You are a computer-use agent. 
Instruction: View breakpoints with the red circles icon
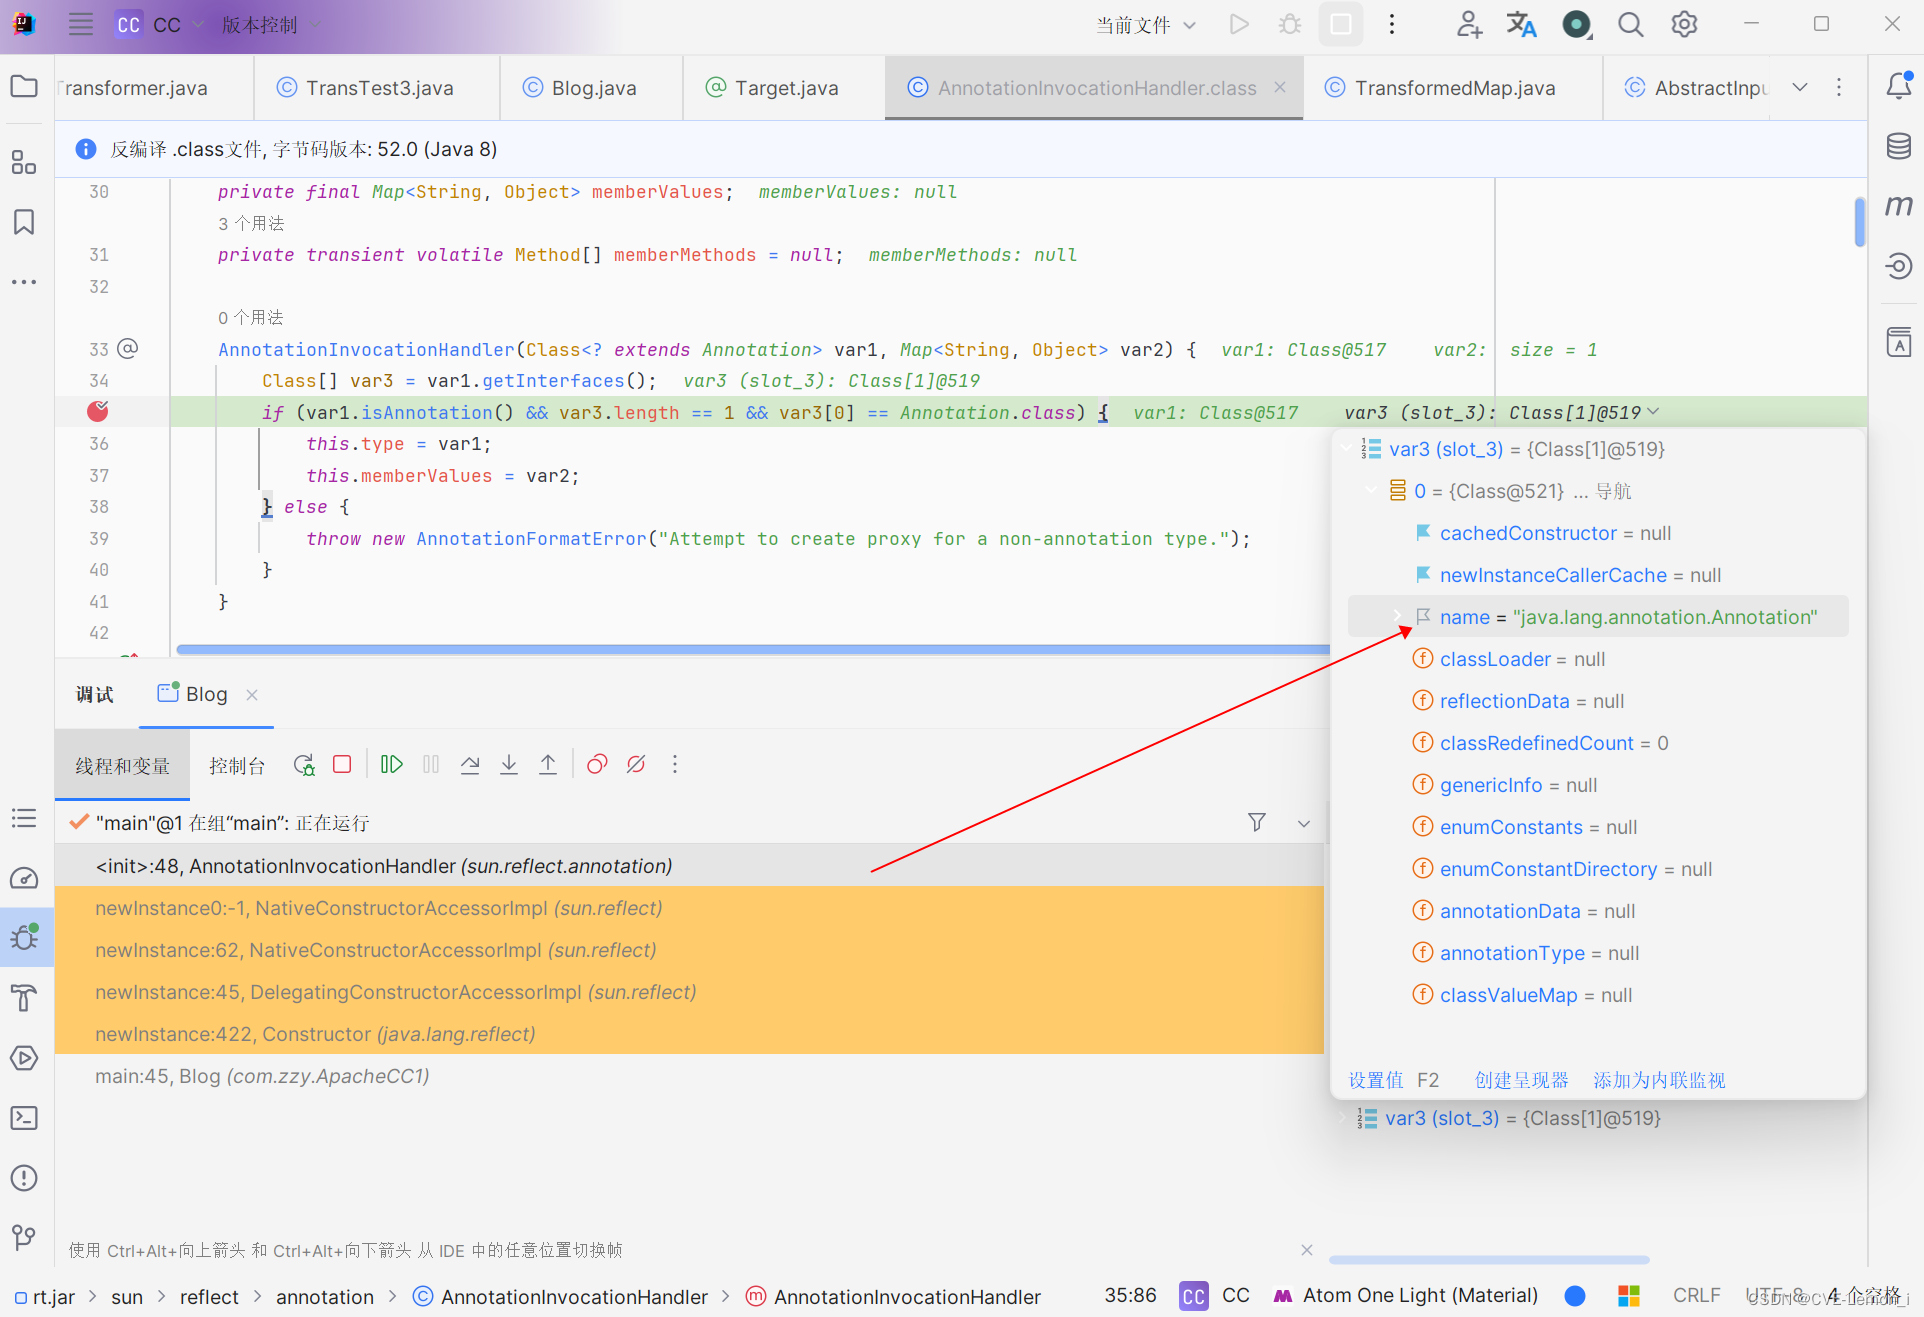pyautogui.click(x=597, y=765)
